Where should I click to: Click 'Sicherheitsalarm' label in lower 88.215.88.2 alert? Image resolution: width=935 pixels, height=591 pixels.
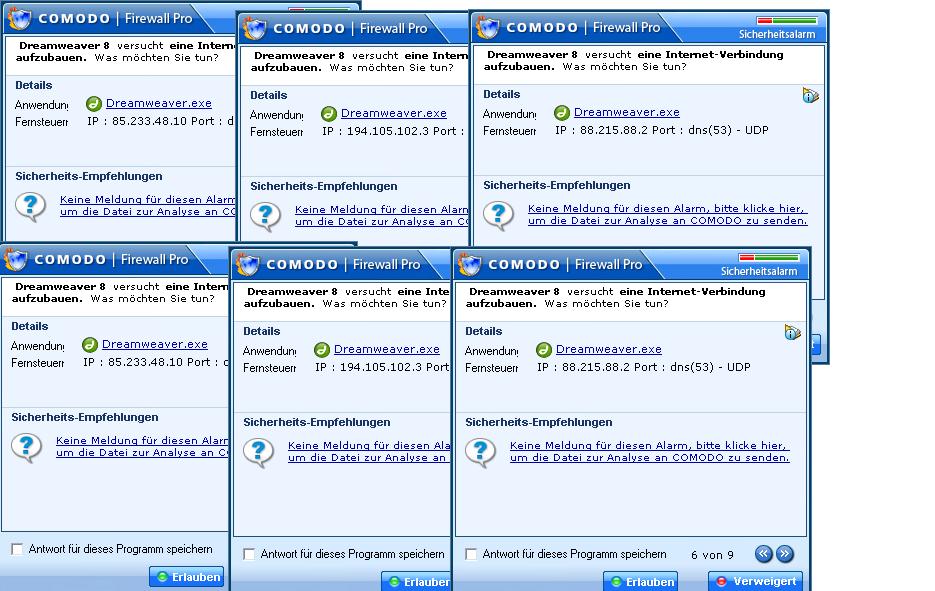tap(759, 271)
